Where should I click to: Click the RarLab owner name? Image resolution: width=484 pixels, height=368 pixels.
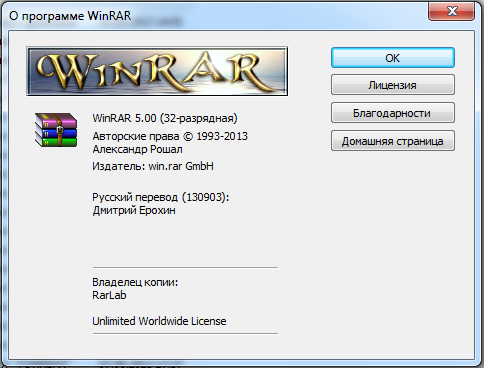(x=109, y=295)
